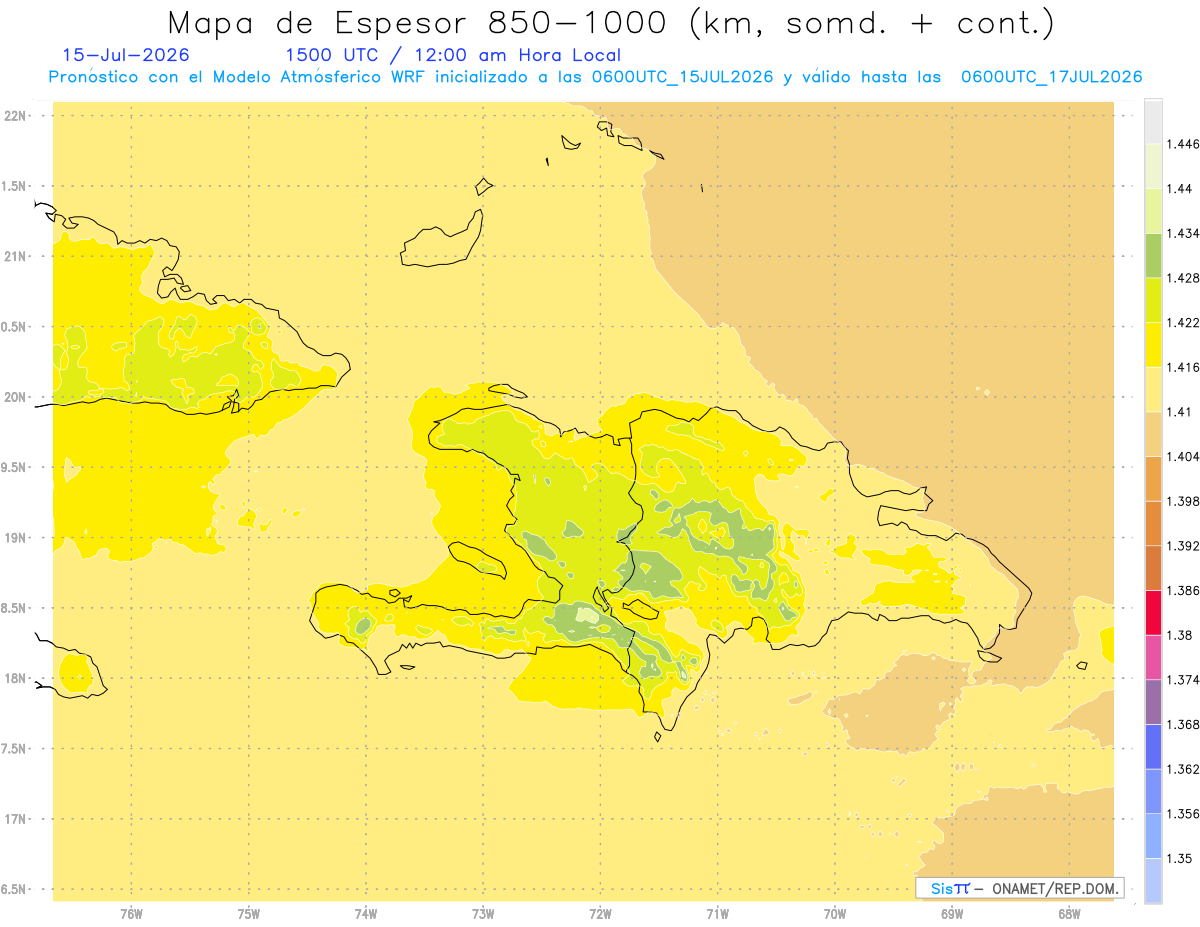Click the 1.398 colorbar value
Screen dimensions: 1200x927
[x=1183, y=501]
